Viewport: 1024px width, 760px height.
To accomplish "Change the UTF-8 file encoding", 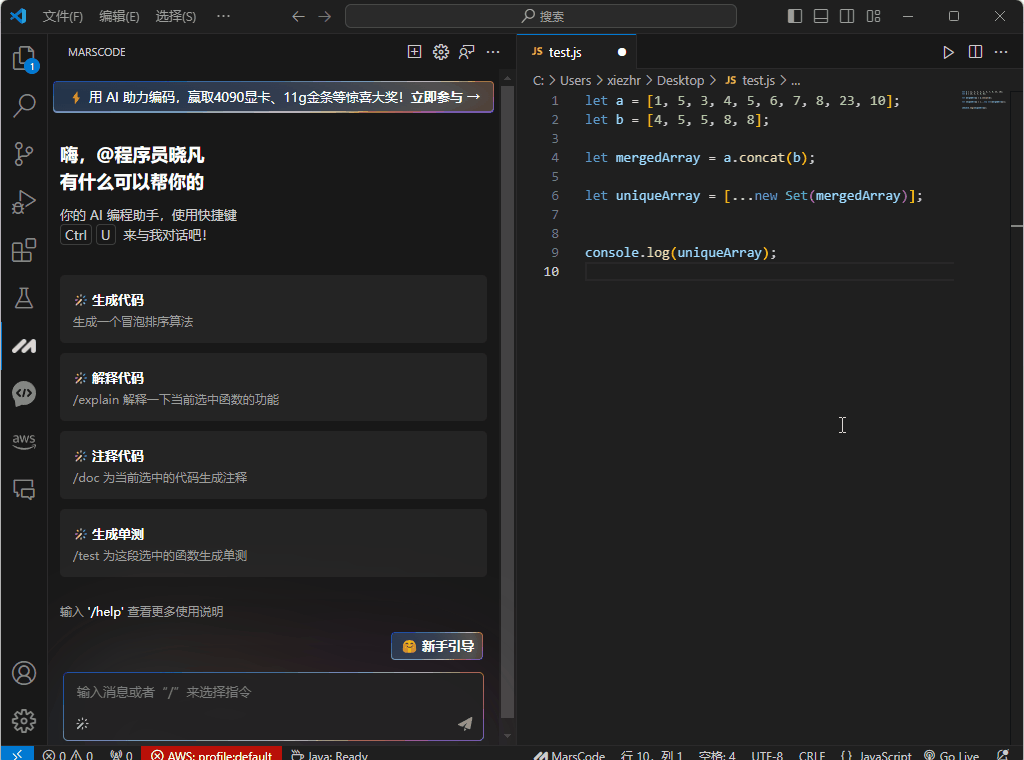I will tap(767, 755).
